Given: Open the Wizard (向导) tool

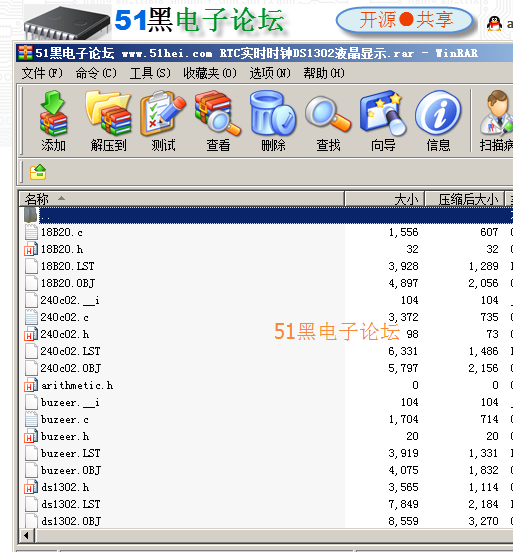Looking at the screenshot, I should (x=383, y=113).
